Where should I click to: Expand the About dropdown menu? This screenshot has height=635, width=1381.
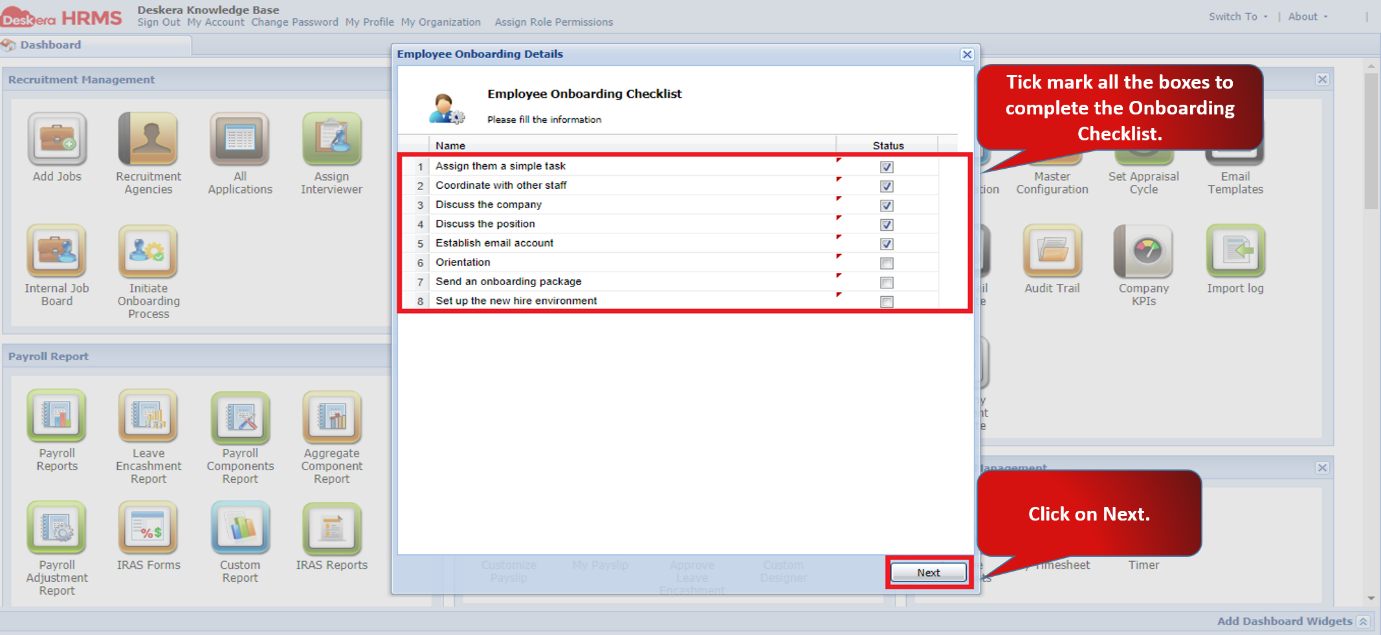1308,16
